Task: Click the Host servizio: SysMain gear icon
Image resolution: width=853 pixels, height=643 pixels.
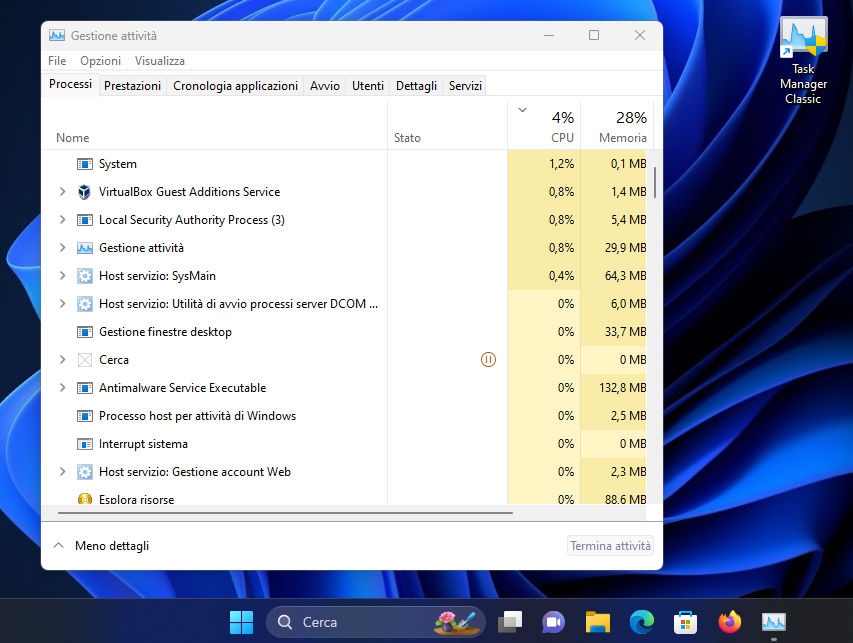Action: pos(84,276)
